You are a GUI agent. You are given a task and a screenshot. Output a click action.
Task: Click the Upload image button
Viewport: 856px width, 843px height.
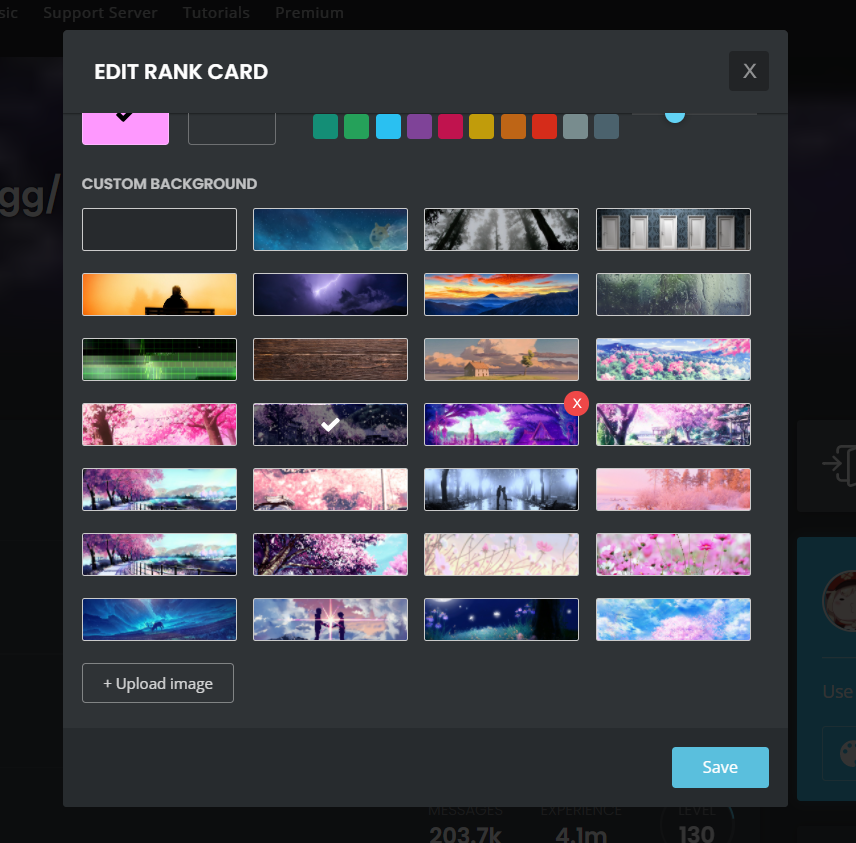tap(158, 683)
